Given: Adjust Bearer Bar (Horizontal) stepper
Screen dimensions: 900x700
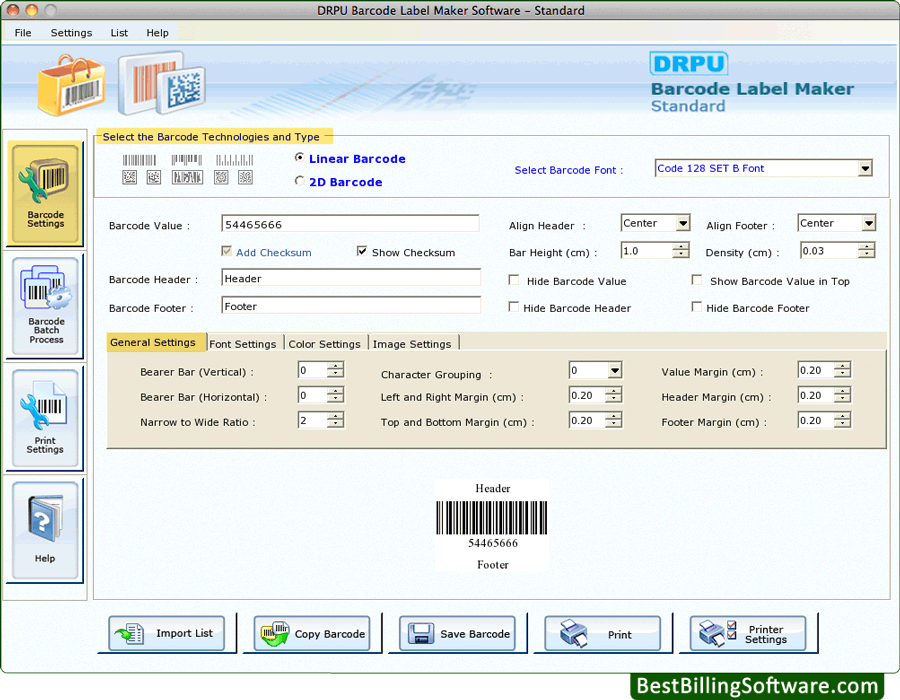Looking at the screenshot, I should tap(335, 395).
